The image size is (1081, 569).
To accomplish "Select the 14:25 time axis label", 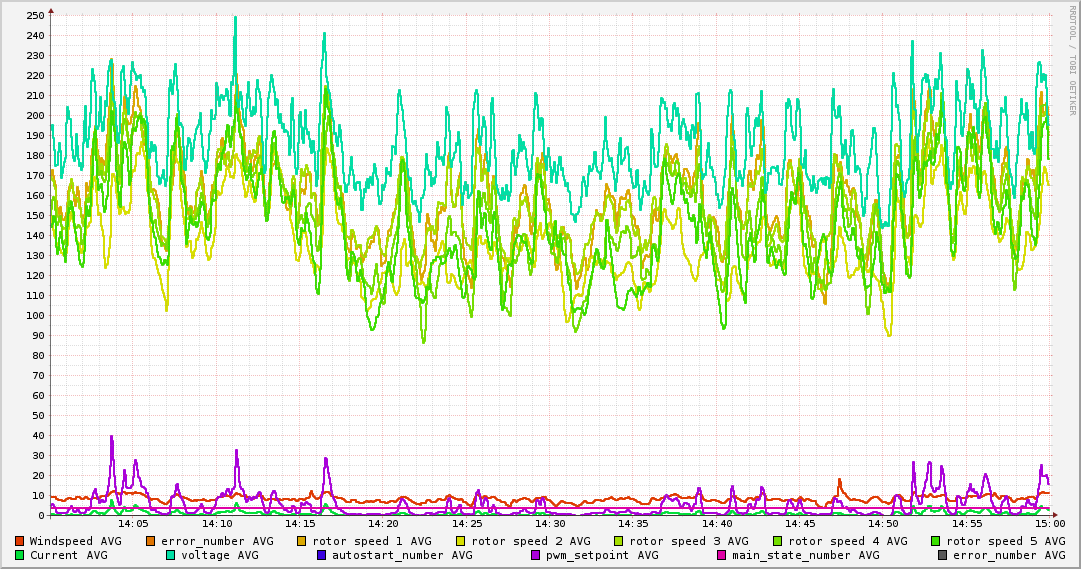I will tap(467, 524).
